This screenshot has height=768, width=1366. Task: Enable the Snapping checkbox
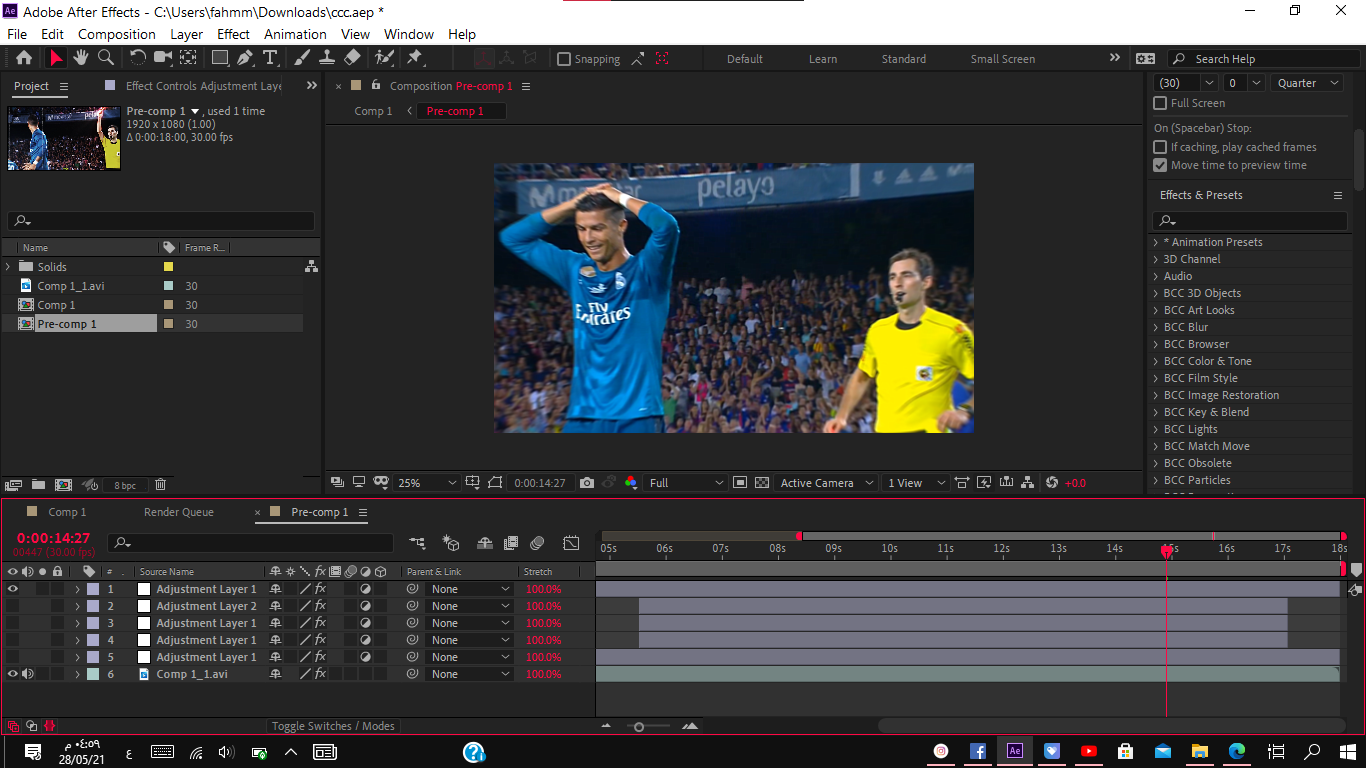click(x=564, y=59)
